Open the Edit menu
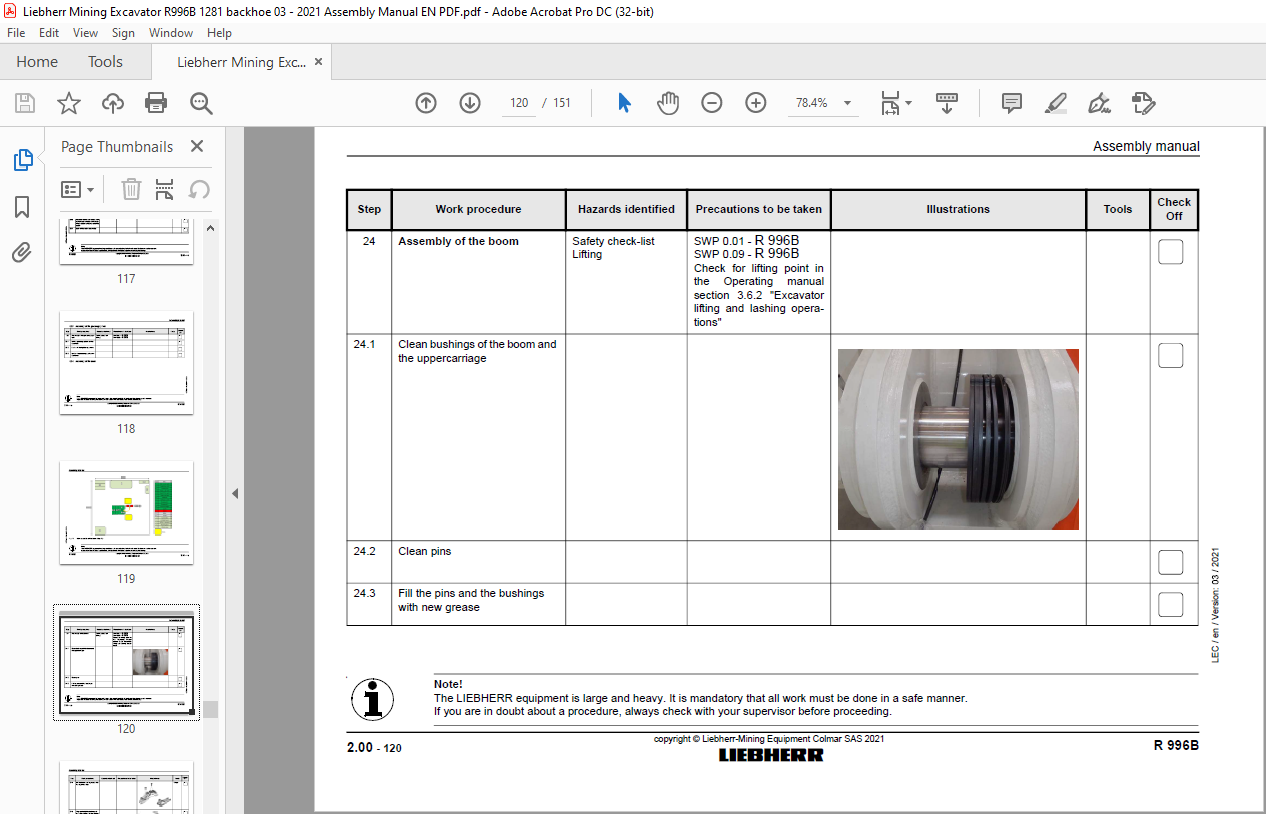 [x=49, y=32]
